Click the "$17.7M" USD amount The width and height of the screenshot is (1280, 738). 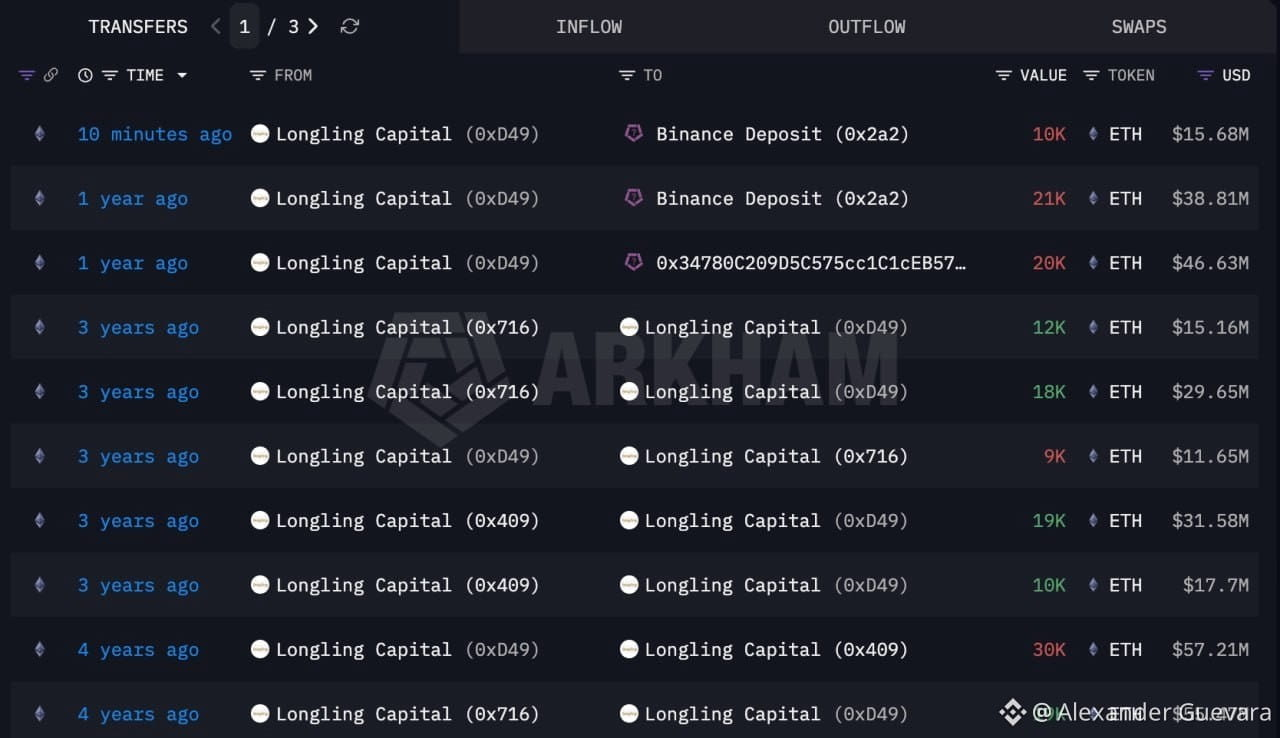(x=1216, y=585)
